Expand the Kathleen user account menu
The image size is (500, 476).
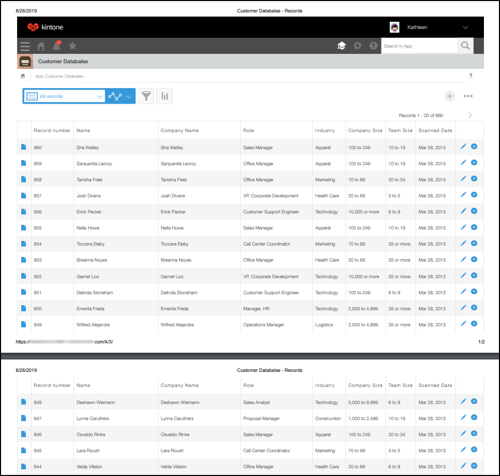click(465, 27)
